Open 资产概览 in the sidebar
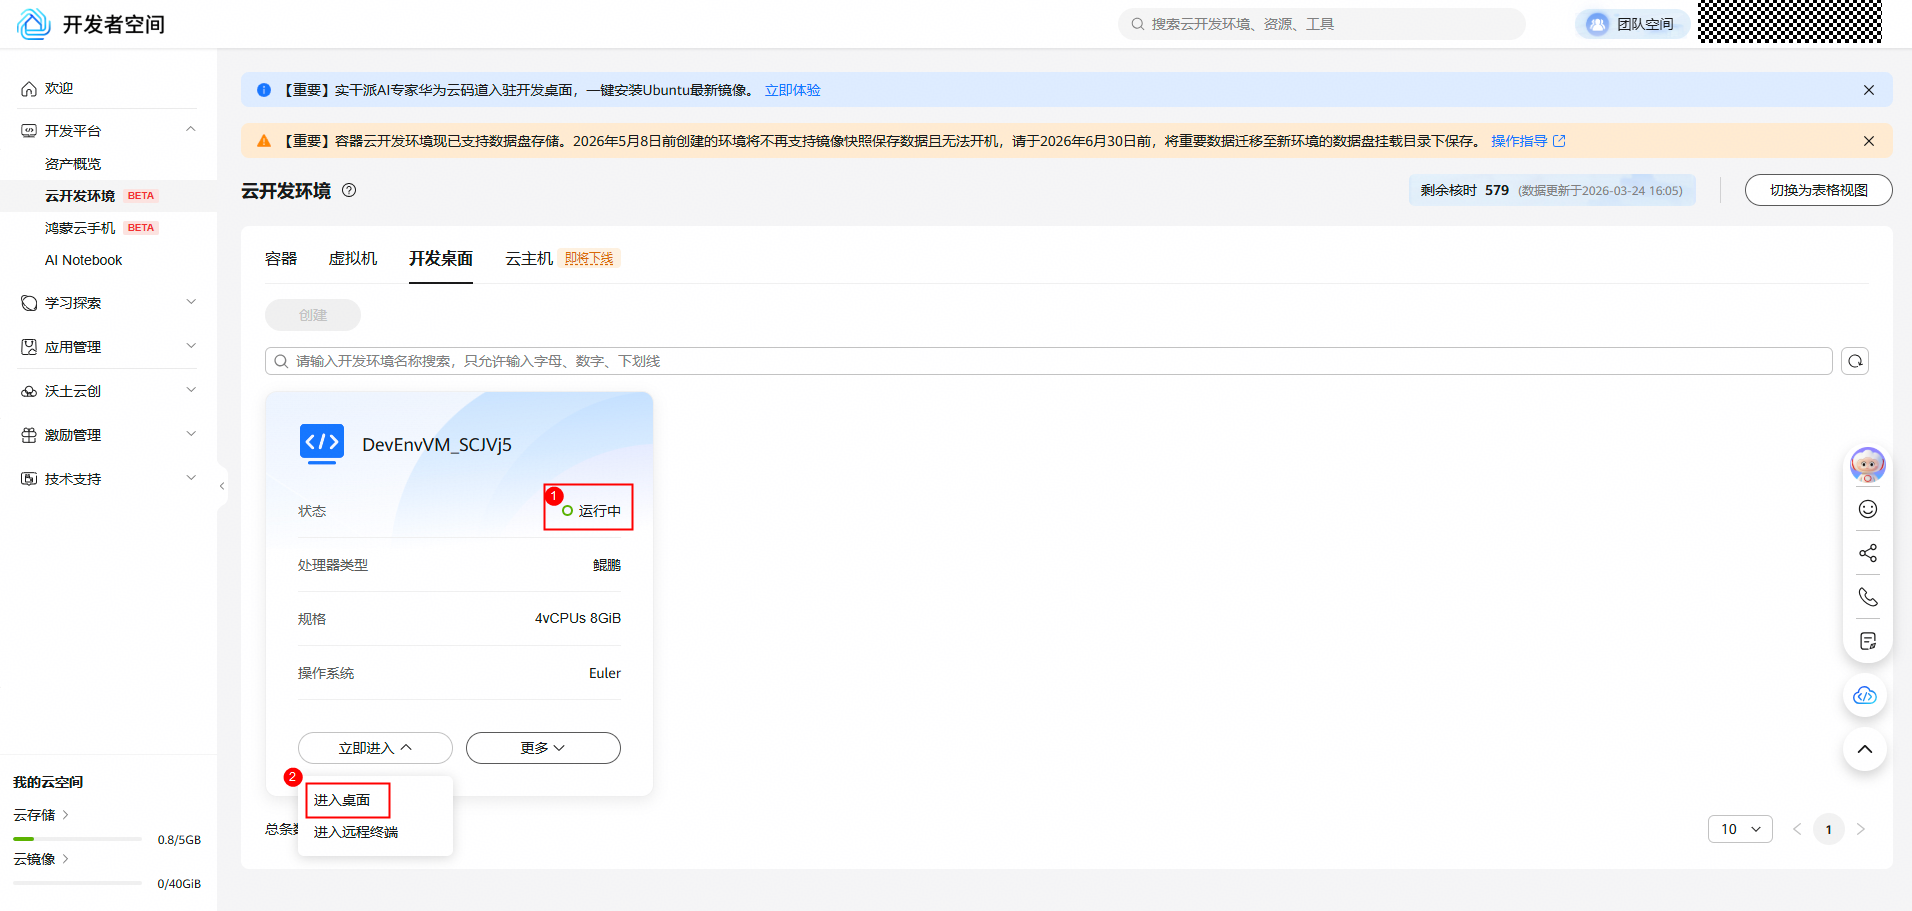Viewport: 1912px width, 911px height. 73,164
